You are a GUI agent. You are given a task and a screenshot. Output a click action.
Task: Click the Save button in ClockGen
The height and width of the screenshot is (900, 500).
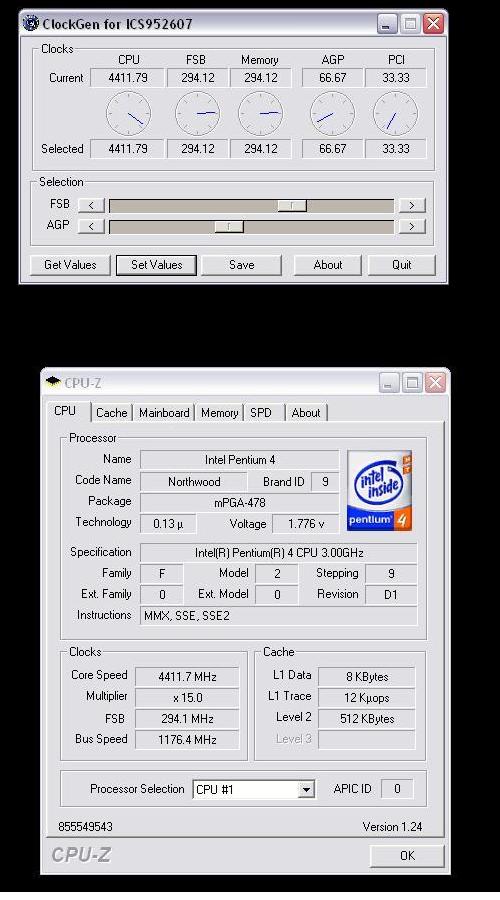tap(242, 265)
